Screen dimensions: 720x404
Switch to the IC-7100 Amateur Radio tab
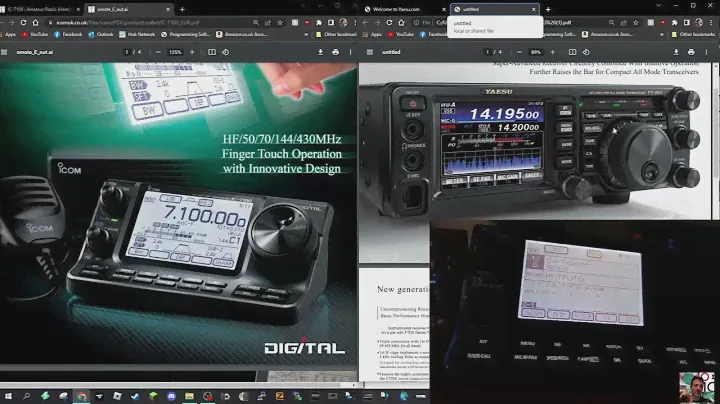pos(40,8)
